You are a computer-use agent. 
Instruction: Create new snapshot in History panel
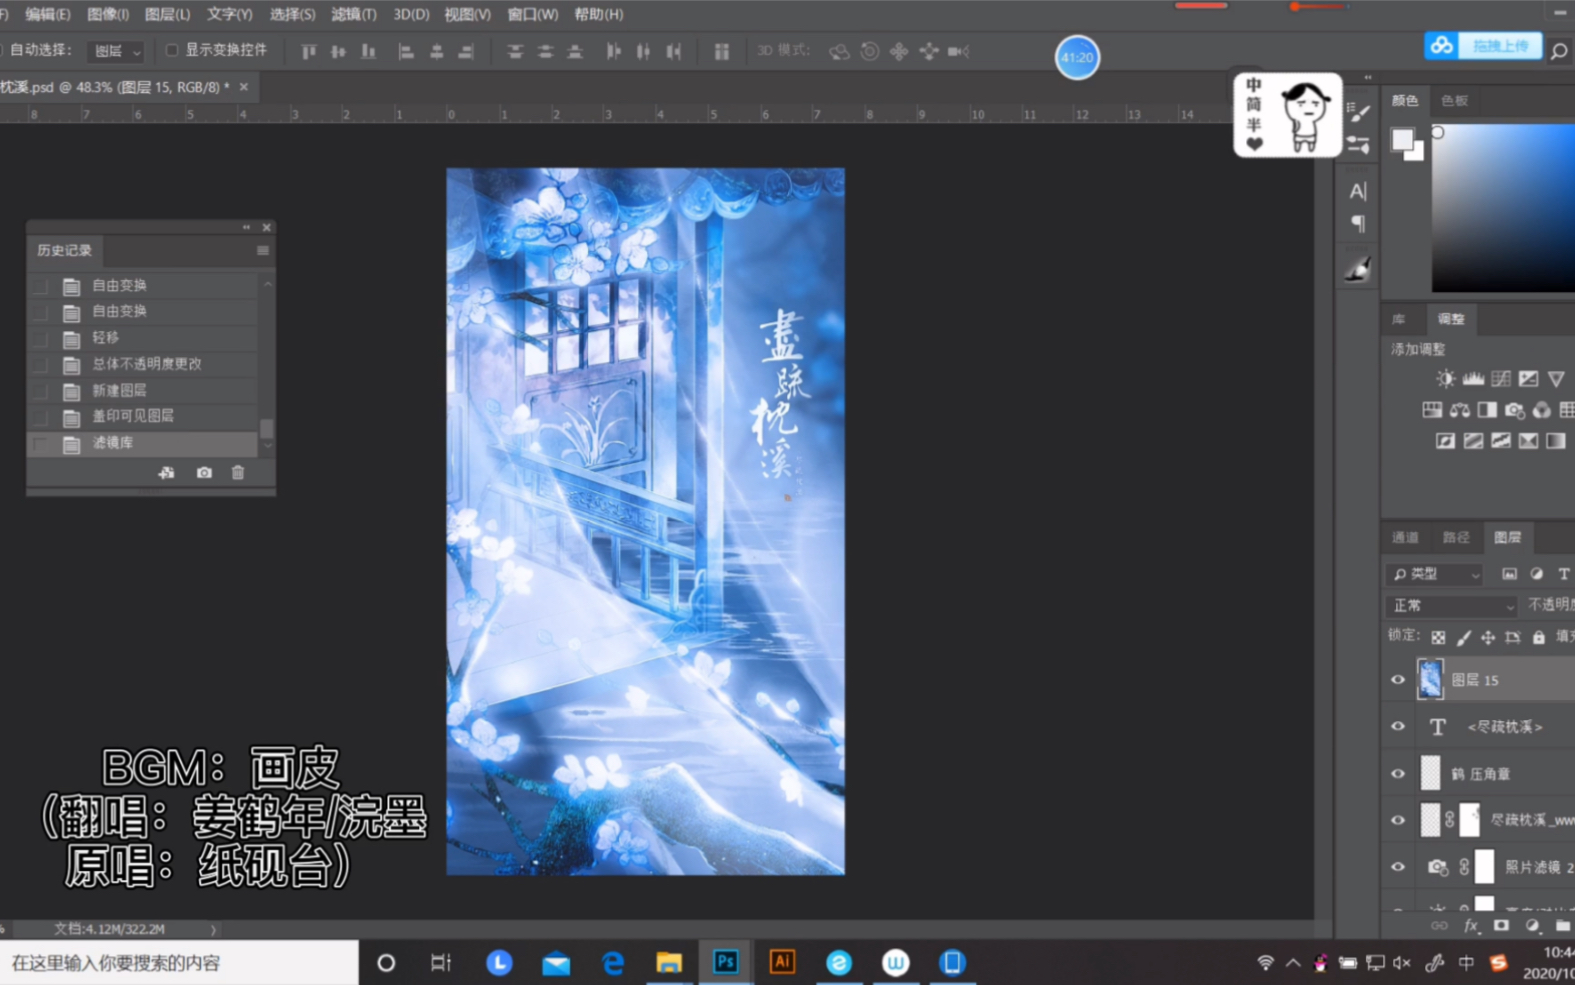pyautogui.click(x=204, y=472)
